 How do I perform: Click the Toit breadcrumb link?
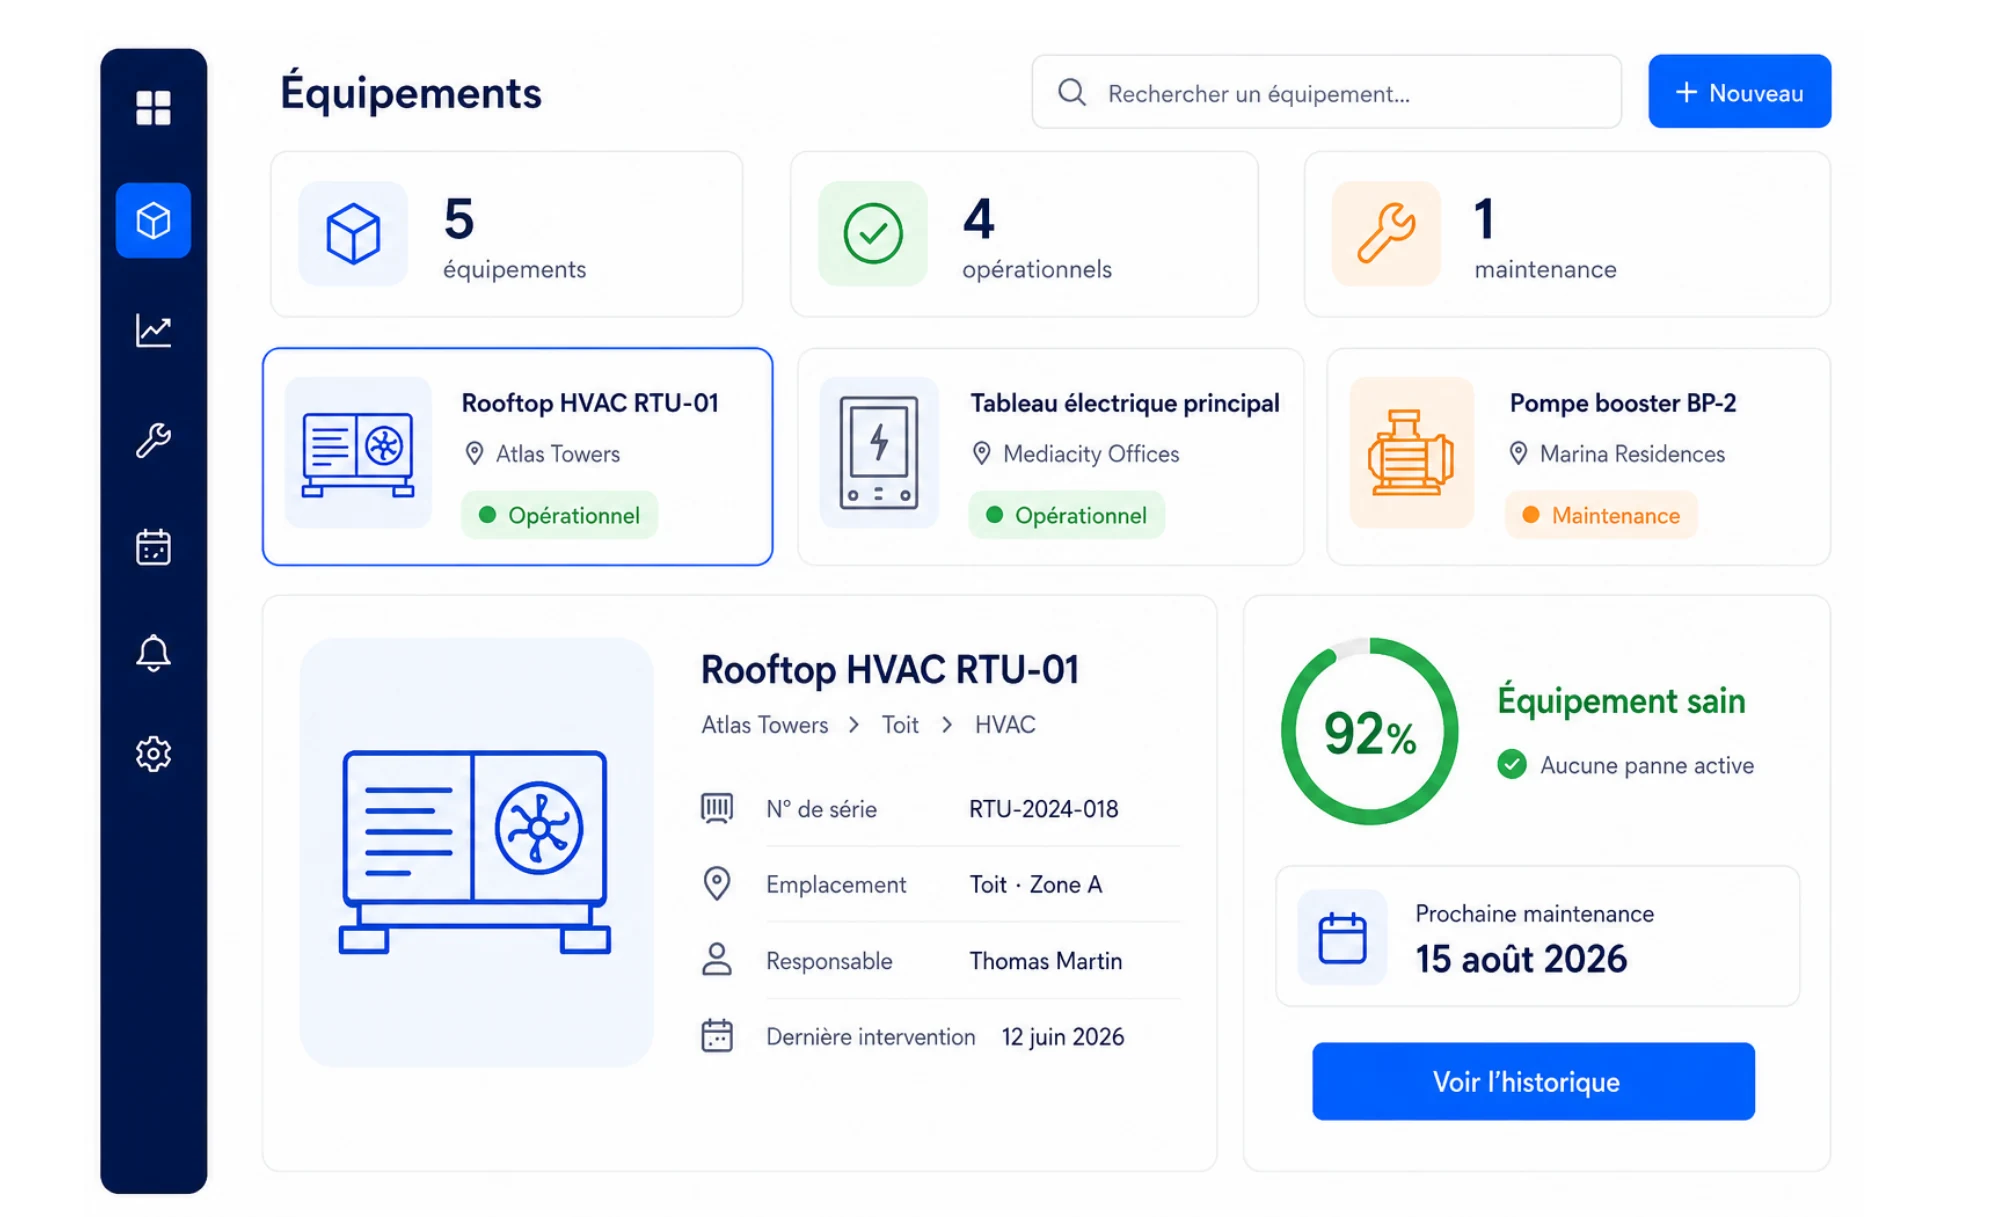(900, 725)
